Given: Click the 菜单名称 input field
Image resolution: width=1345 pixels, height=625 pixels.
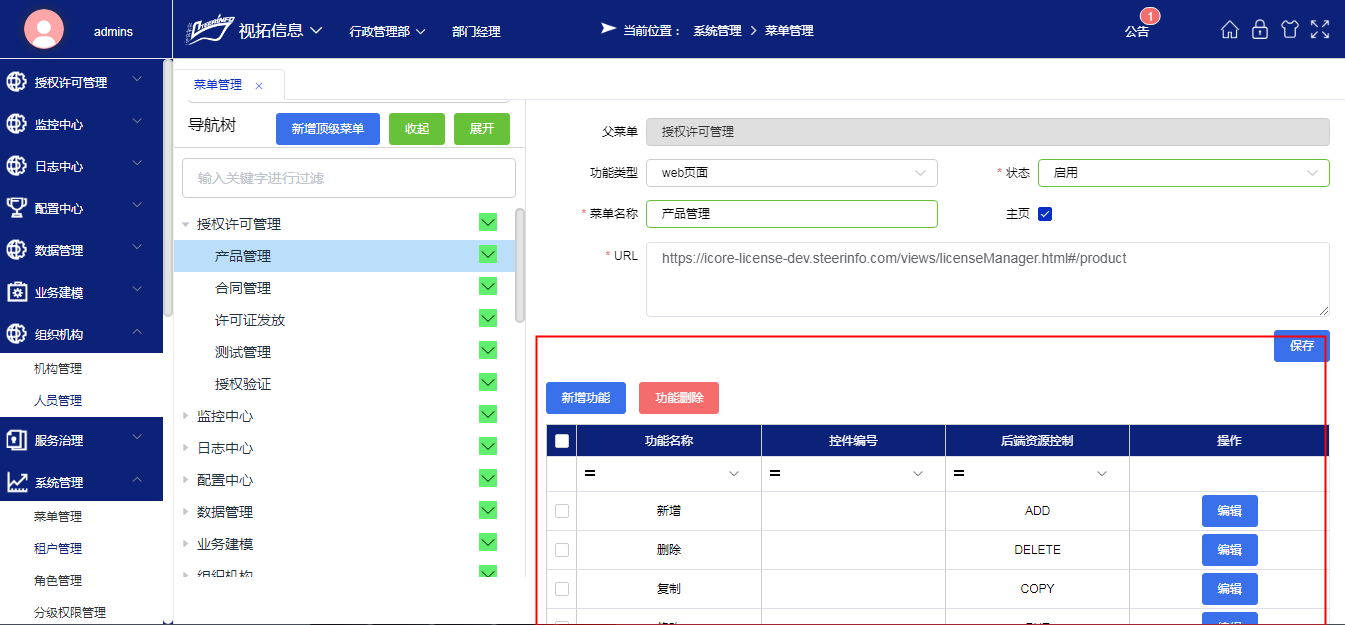Looking at the screenshot, I should (x=792, y=214).
